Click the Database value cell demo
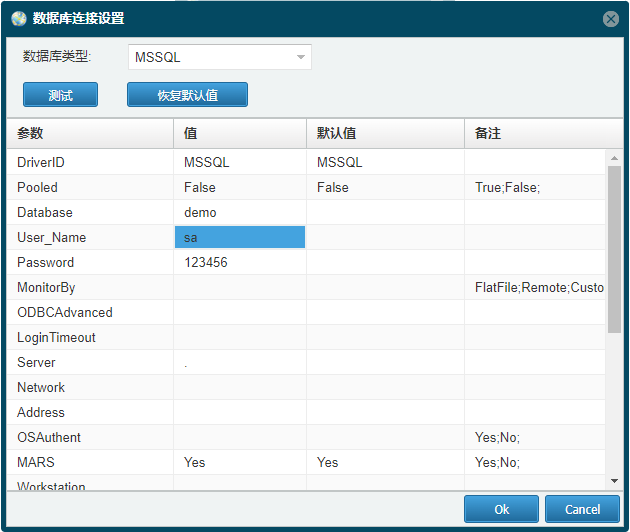This screenshot has height=532, width=630. pos(240,212)
